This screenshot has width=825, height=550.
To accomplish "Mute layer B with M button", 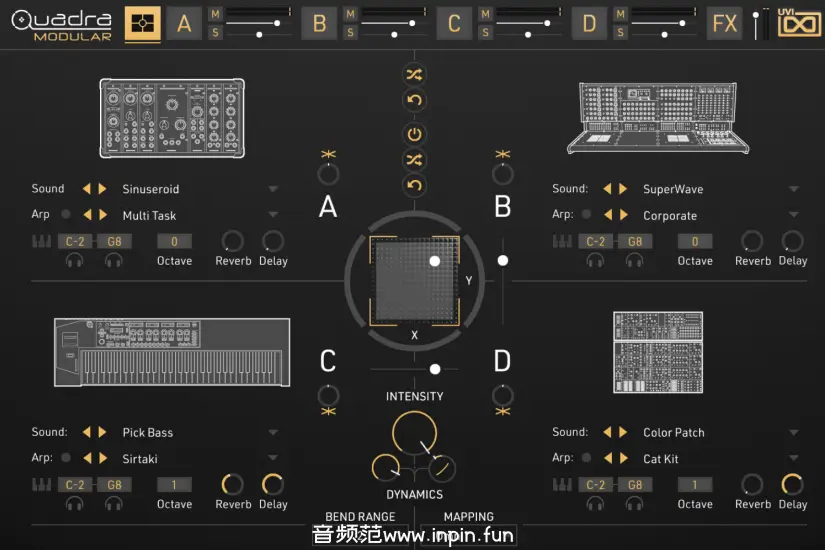I will [x=350, y=14].
